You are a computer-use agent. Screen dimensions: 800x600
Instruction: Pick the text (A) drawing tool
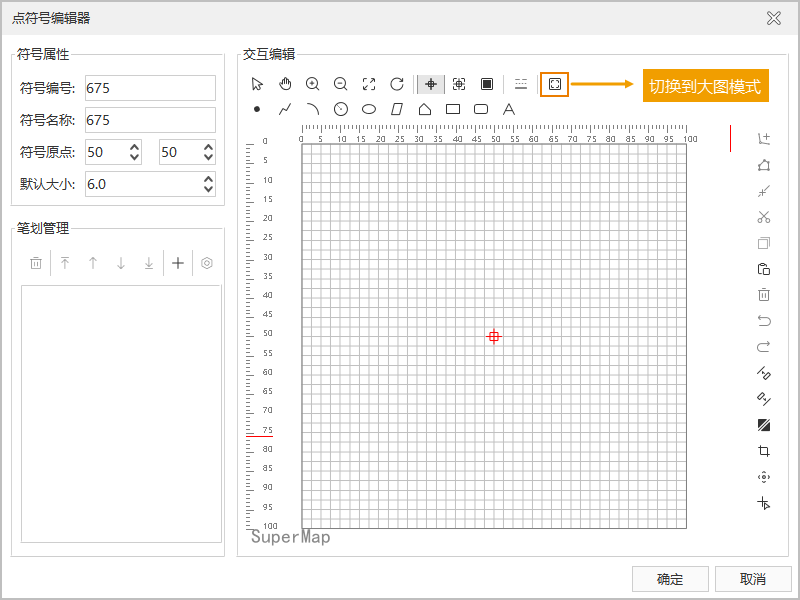[x=508, y=109]
